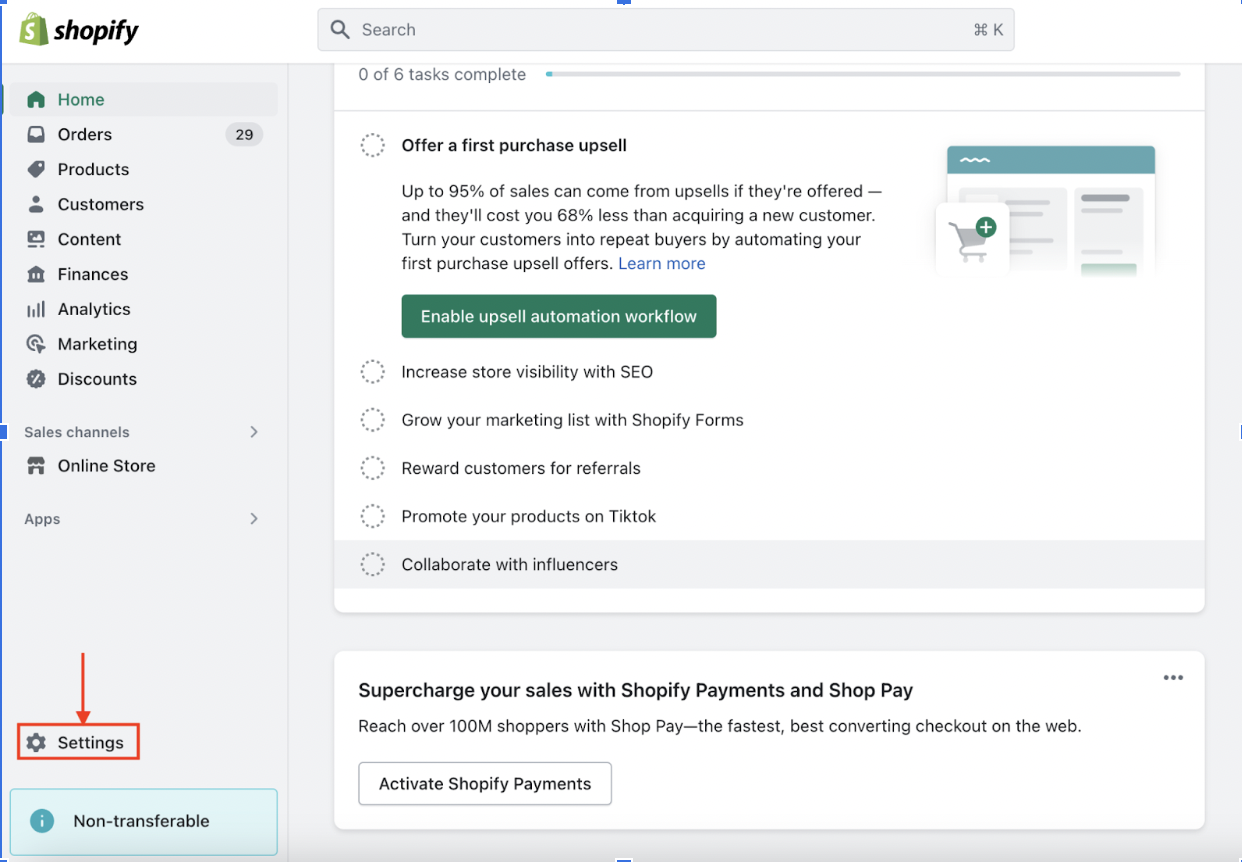The image size is (1242, 862).
Task: Click the ⌘ K shortcut hint
Action: point(988,30)
